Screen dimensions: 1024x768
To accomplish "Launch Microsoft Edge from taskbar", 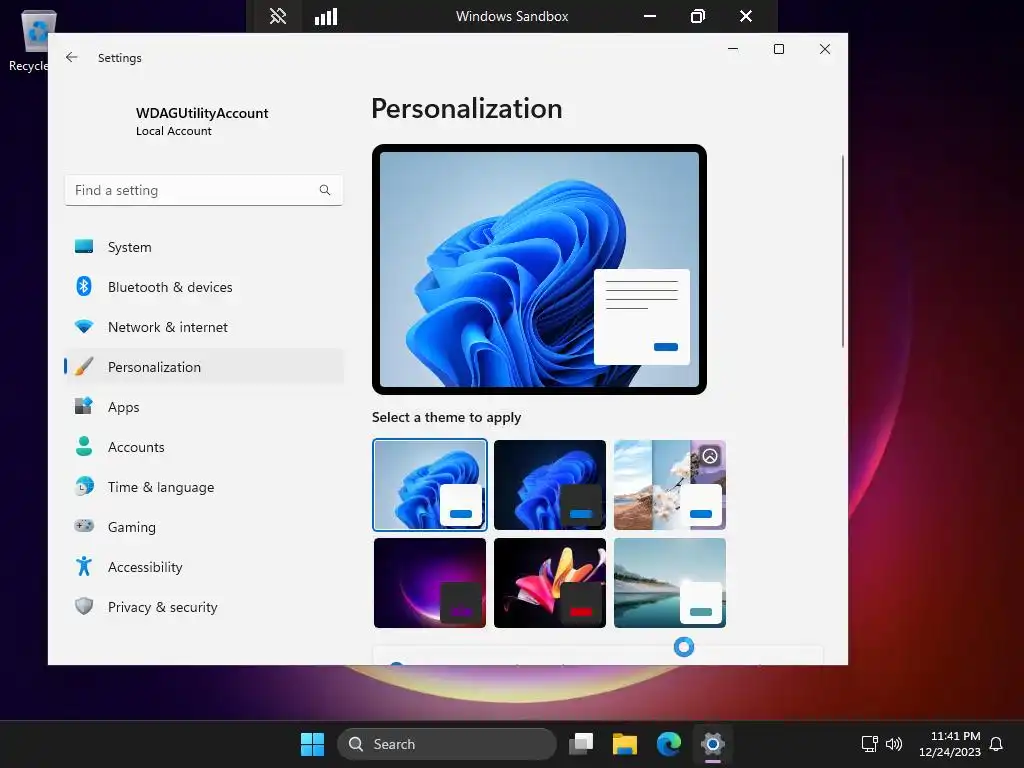I will click(669, 744).
